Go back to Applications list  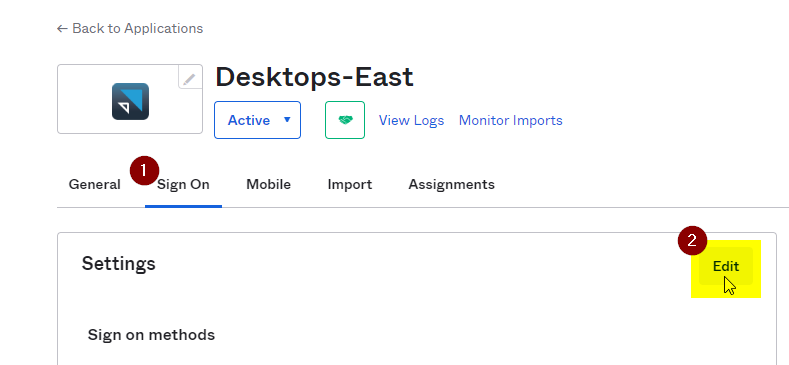[x=130, y=28]
